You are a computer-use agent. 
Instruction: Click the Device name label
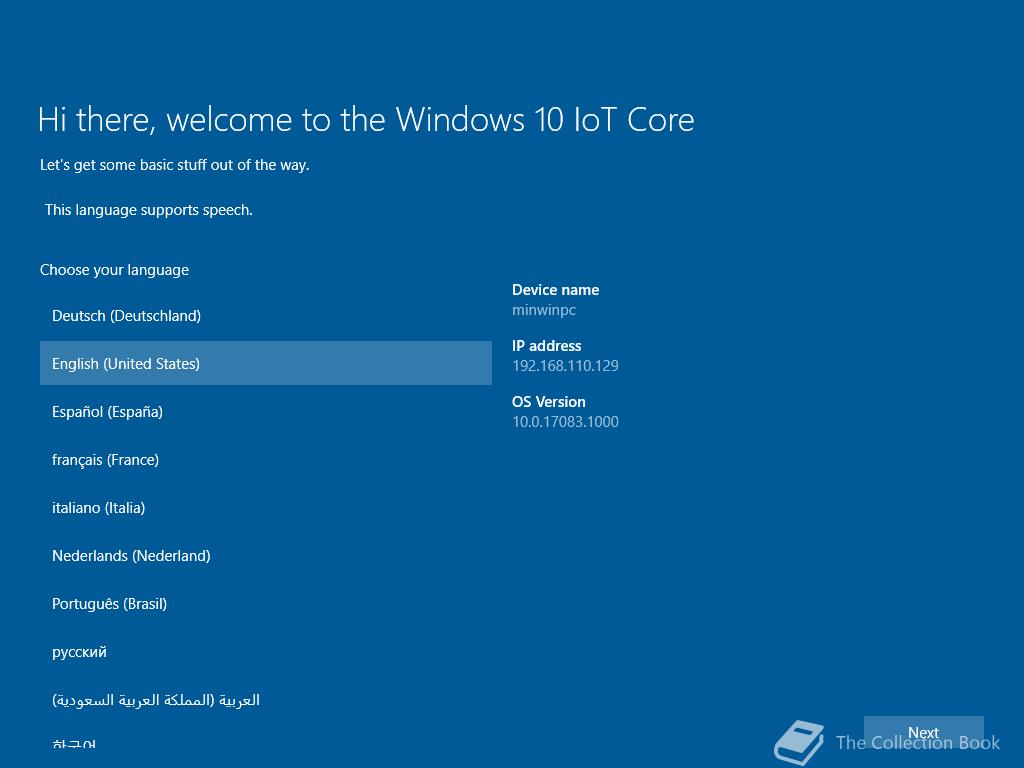[x=555, y=290]
